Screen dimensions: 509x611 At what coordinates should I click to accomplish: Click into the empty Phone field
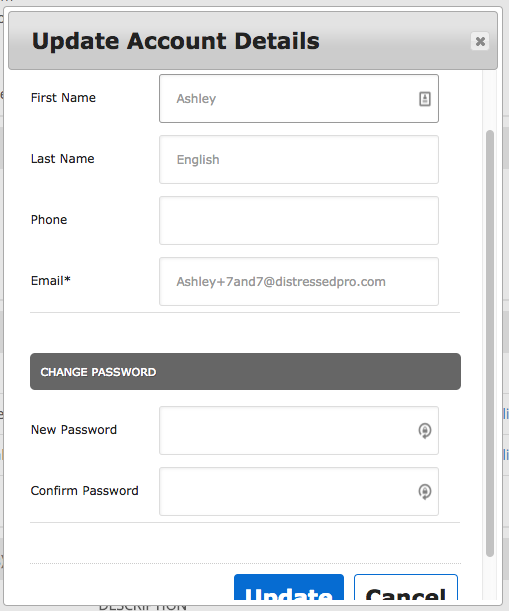299,221
